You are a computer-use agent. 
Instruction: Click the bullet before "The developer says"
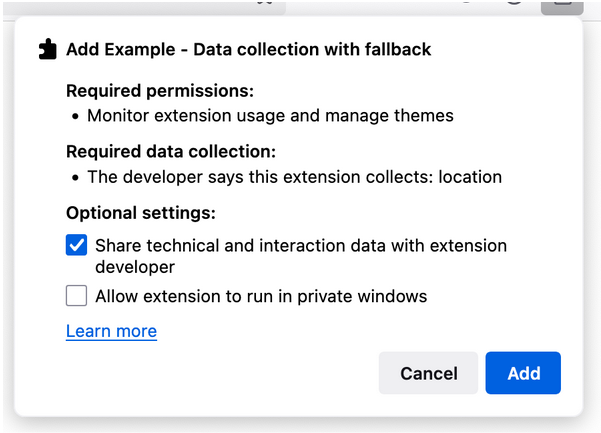click(76, 178)
